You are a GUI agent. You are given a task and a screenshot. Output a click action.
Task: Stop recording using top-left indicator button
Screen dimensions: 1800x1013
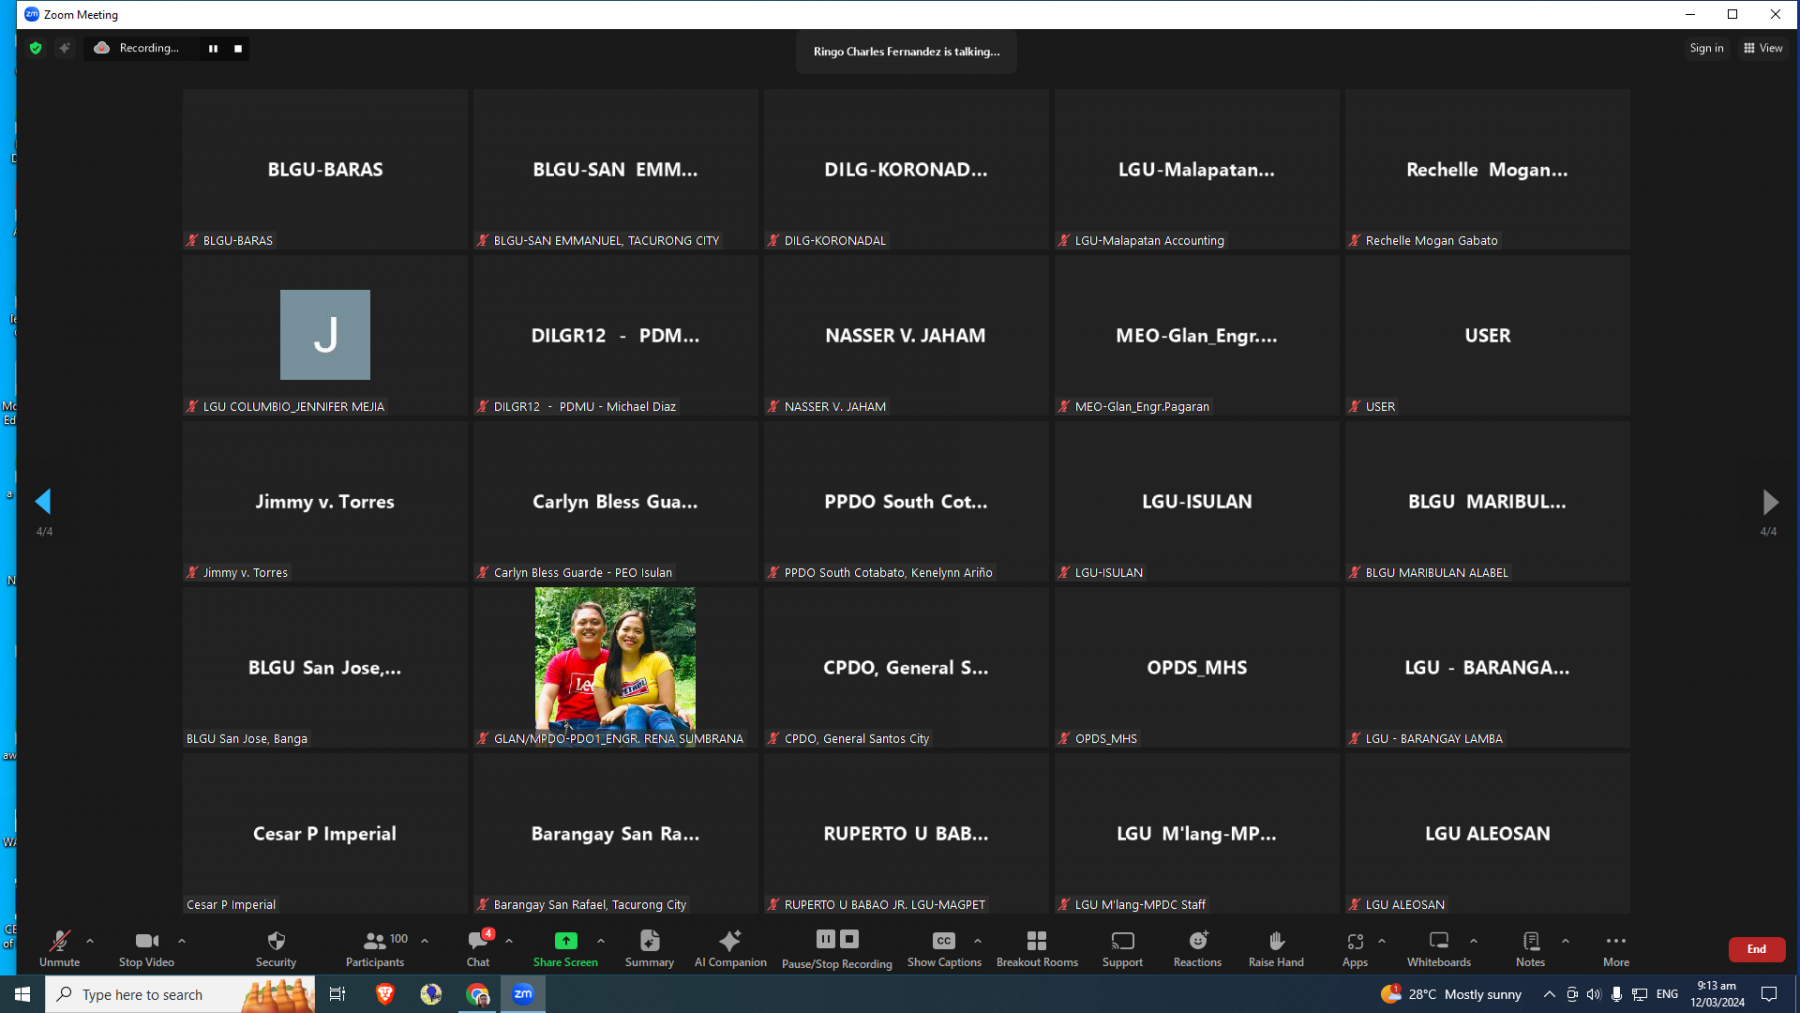point(238,48)
